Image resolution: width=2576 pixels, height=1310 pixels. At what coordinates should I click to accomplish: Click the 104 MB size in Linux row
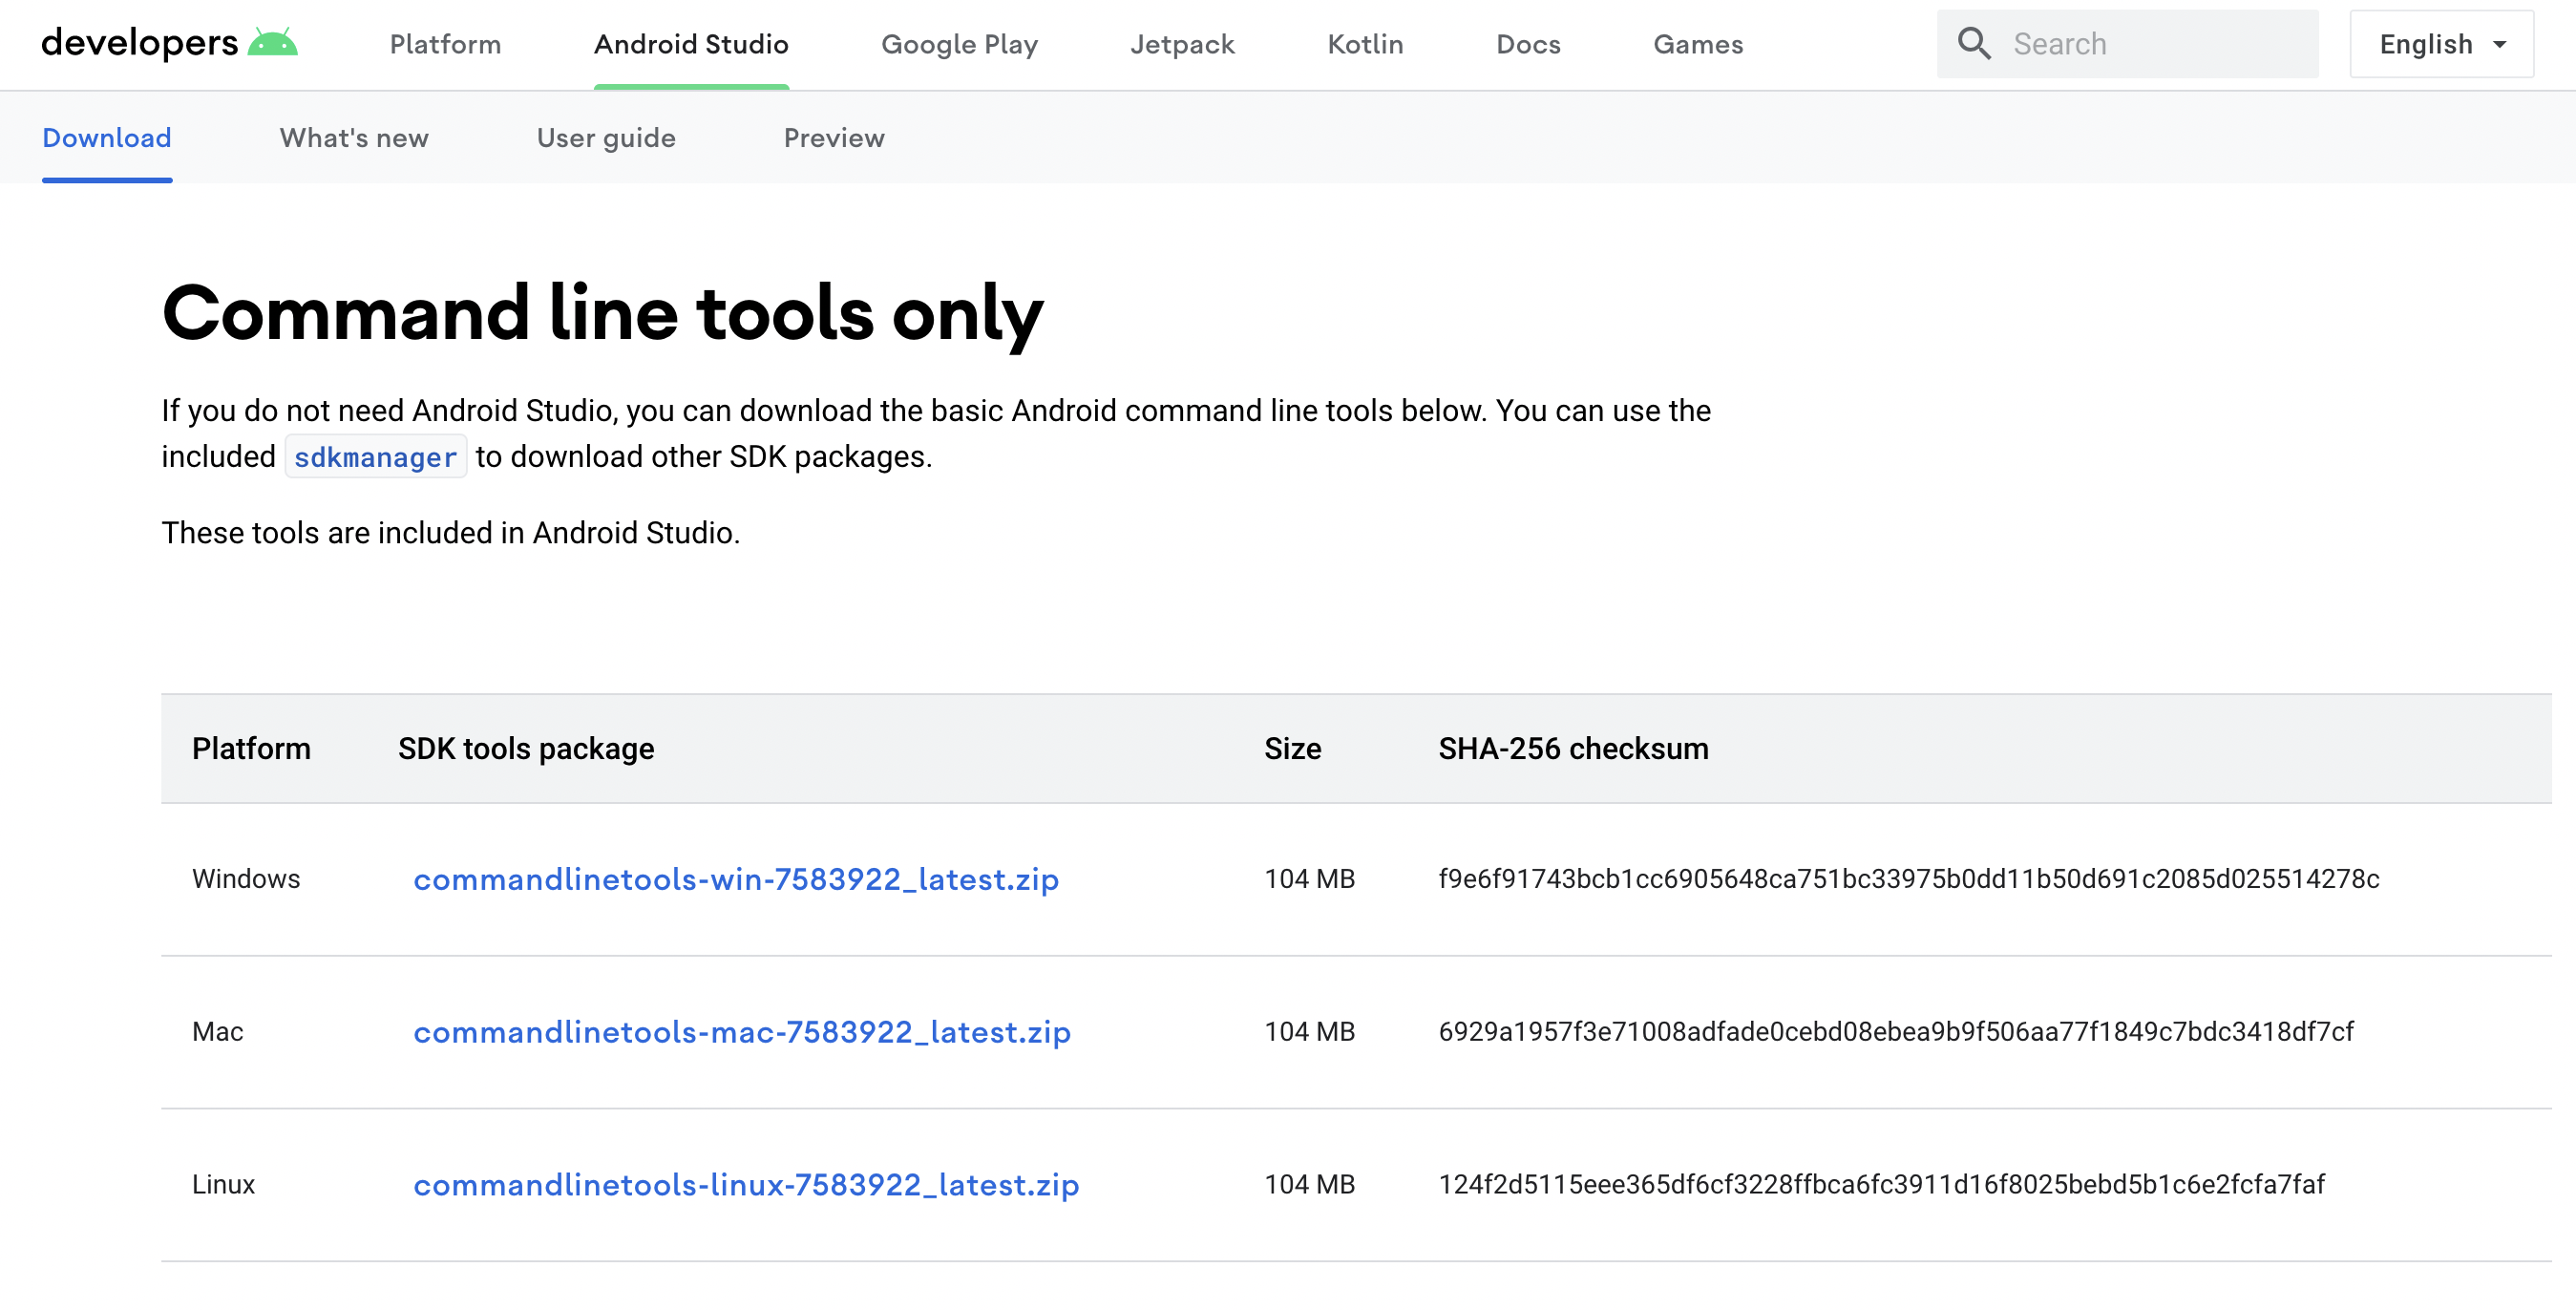point(1309,1185)
